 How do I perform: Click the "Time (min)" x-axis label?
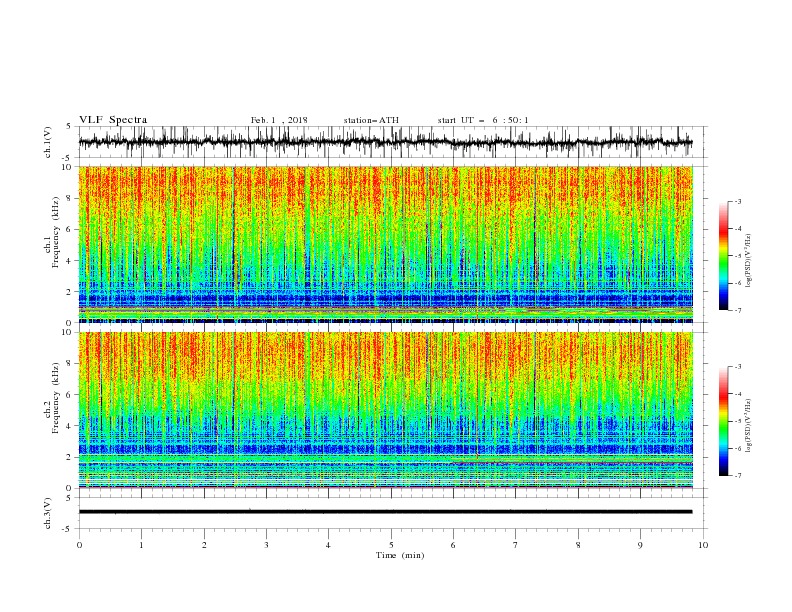(x=400, y=555)
